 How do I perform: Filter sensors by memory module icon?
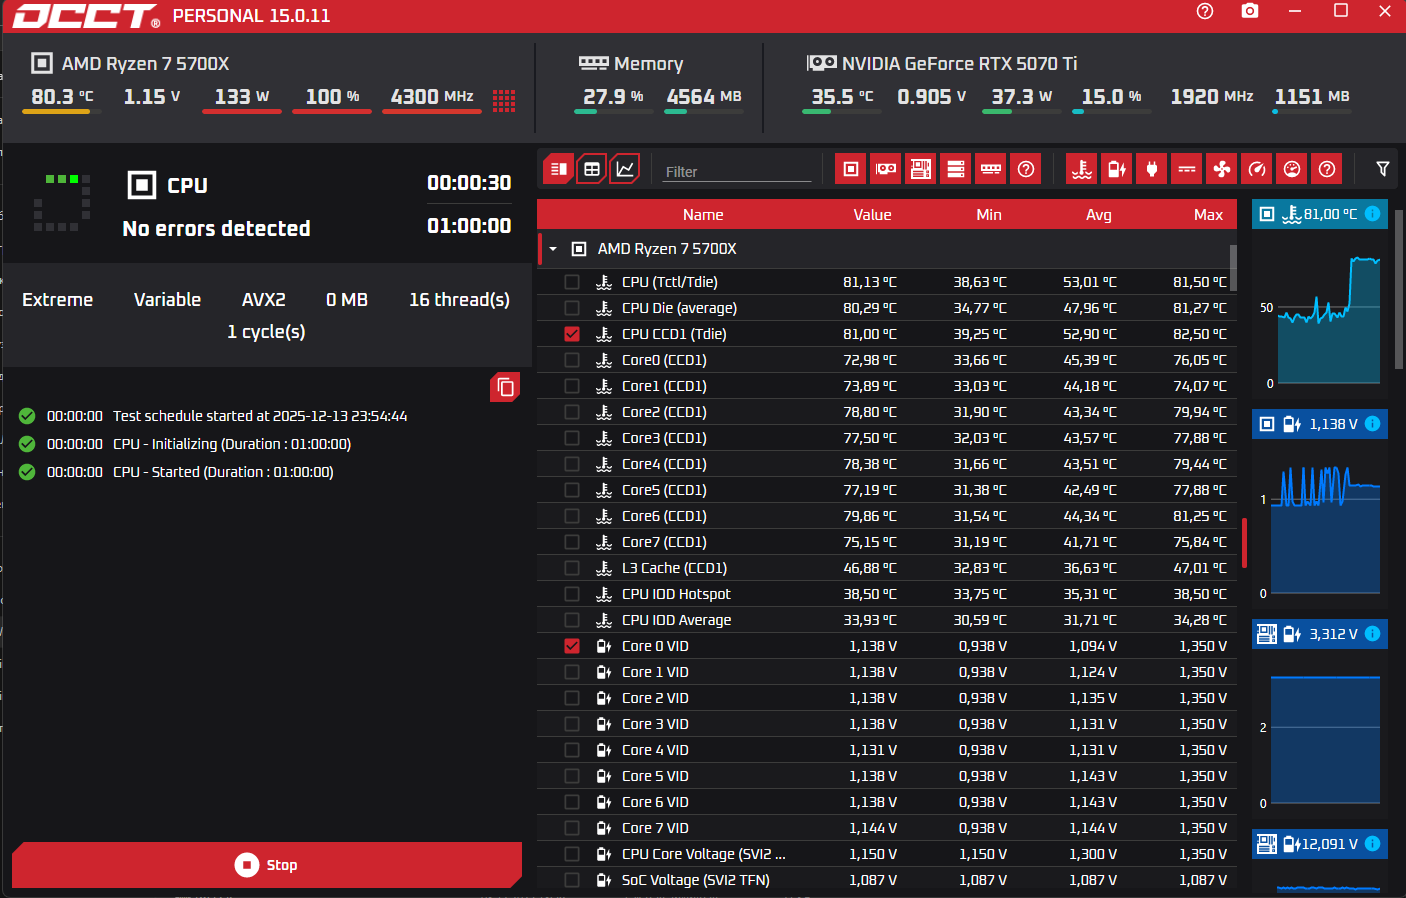pyautogui.click(x=991, y=169)
